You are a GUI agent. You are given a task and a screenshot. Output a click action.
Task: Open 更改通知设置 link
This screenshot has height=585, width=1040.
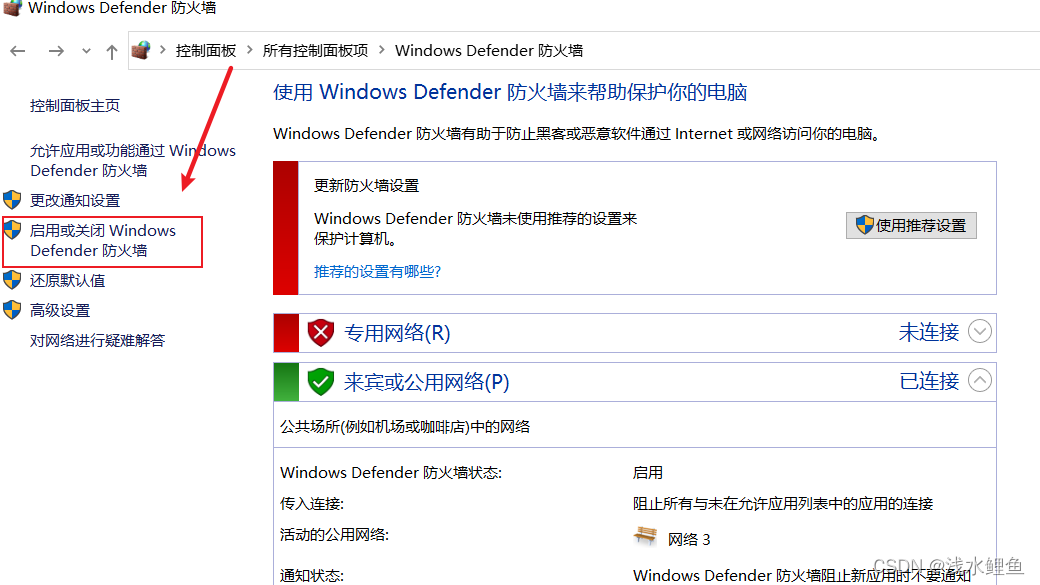[x=75, y=200]
